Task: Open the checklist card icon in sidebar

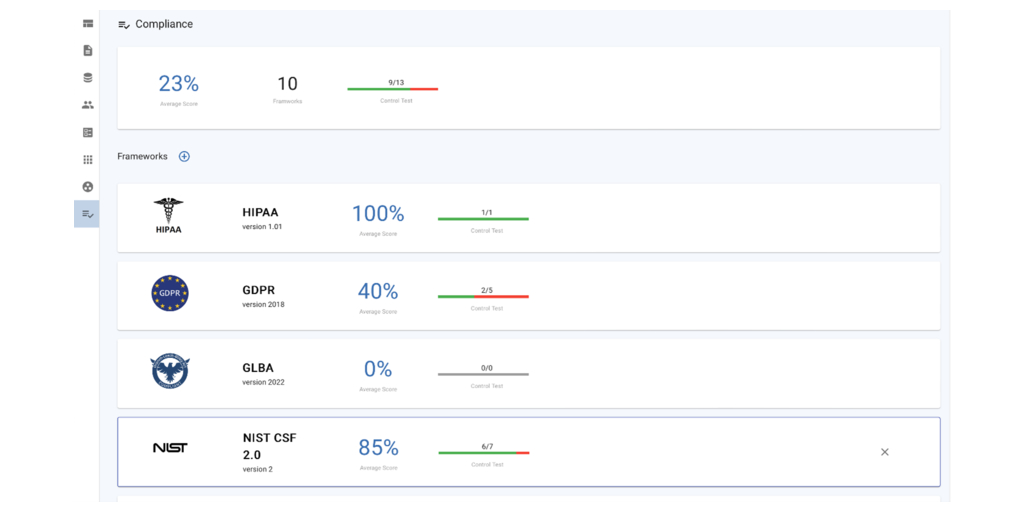Action: pos(88,132)
